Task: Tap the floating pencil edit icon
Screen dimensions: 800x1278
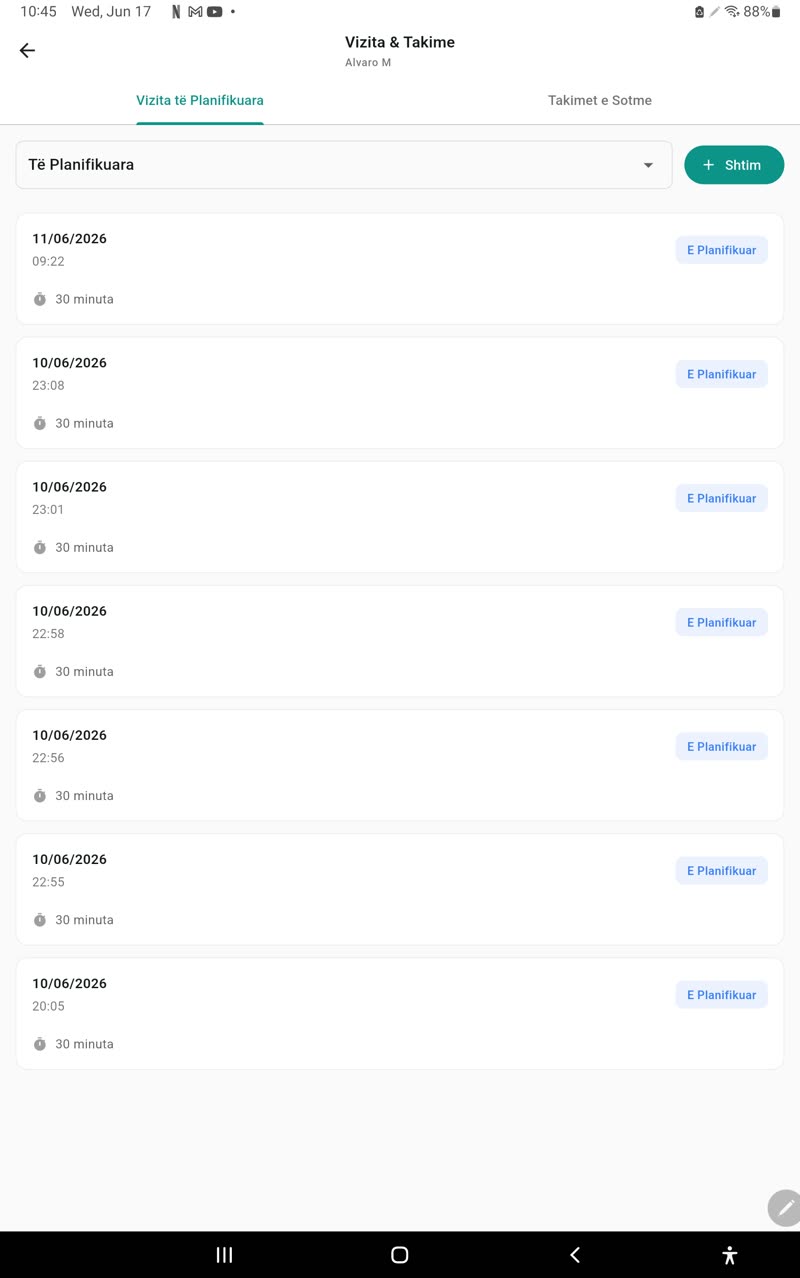Action: pos(785,1207)
